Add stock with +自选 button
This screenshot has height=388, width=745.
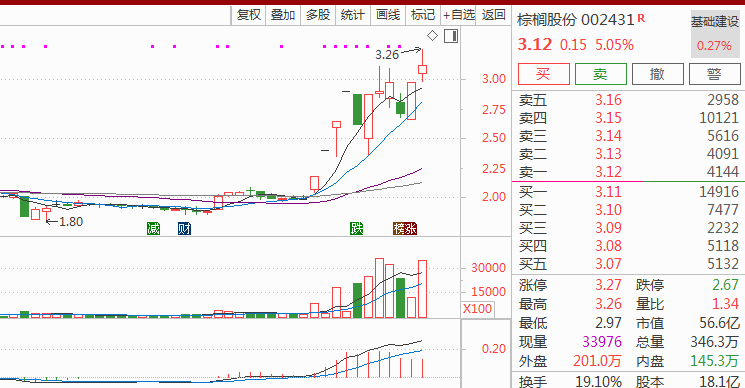[459, 15]
